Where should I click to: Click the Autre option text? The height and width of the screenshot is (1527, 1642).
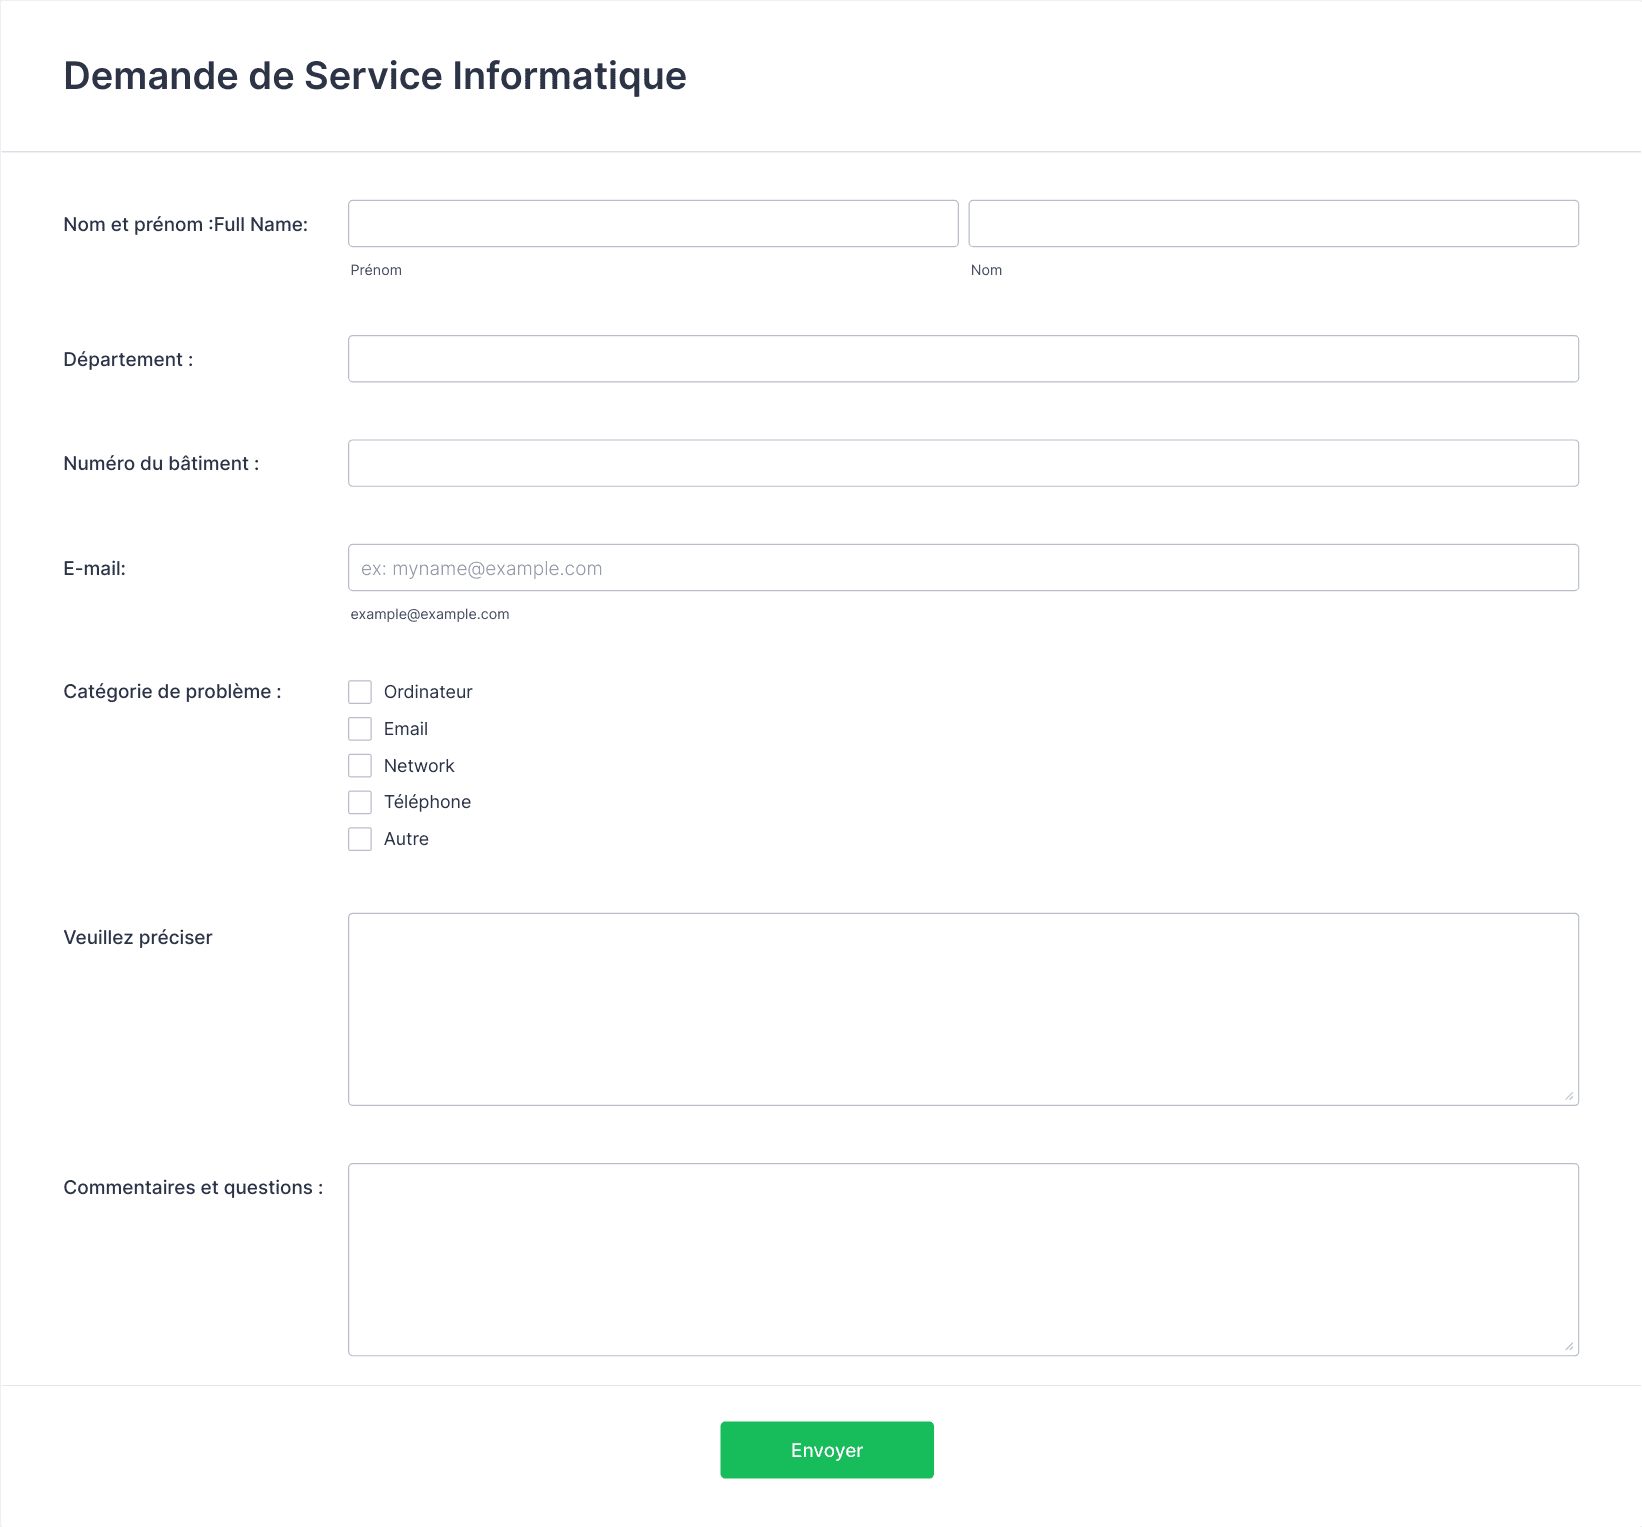pos(406,839)
